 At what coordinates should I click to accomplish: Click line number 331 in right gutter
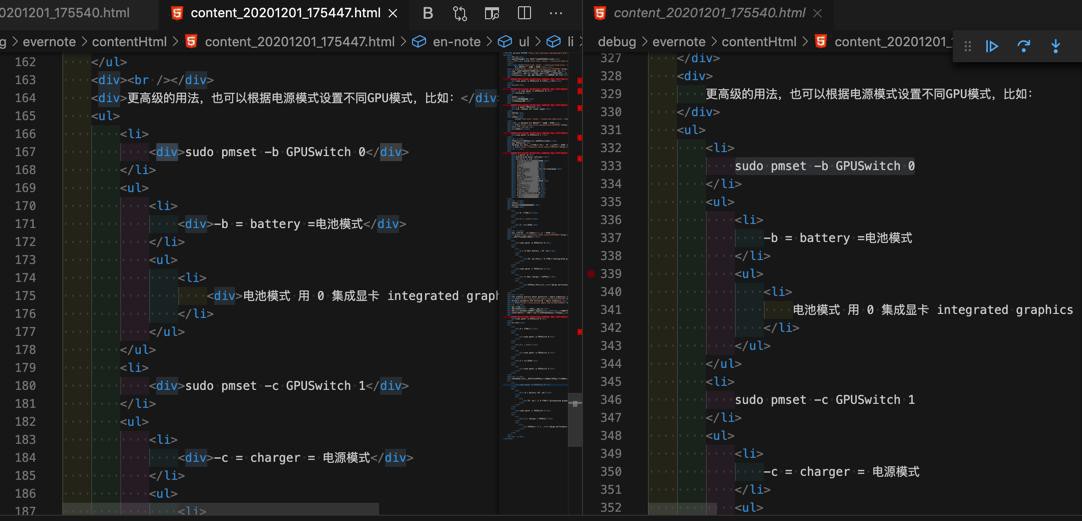(611, 130)
